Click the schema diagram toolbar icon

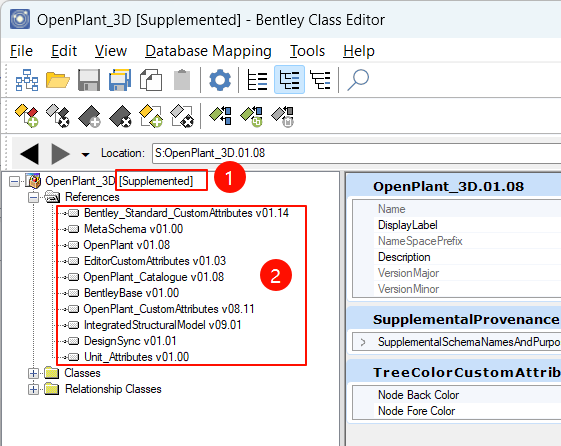tap(27, 80)
